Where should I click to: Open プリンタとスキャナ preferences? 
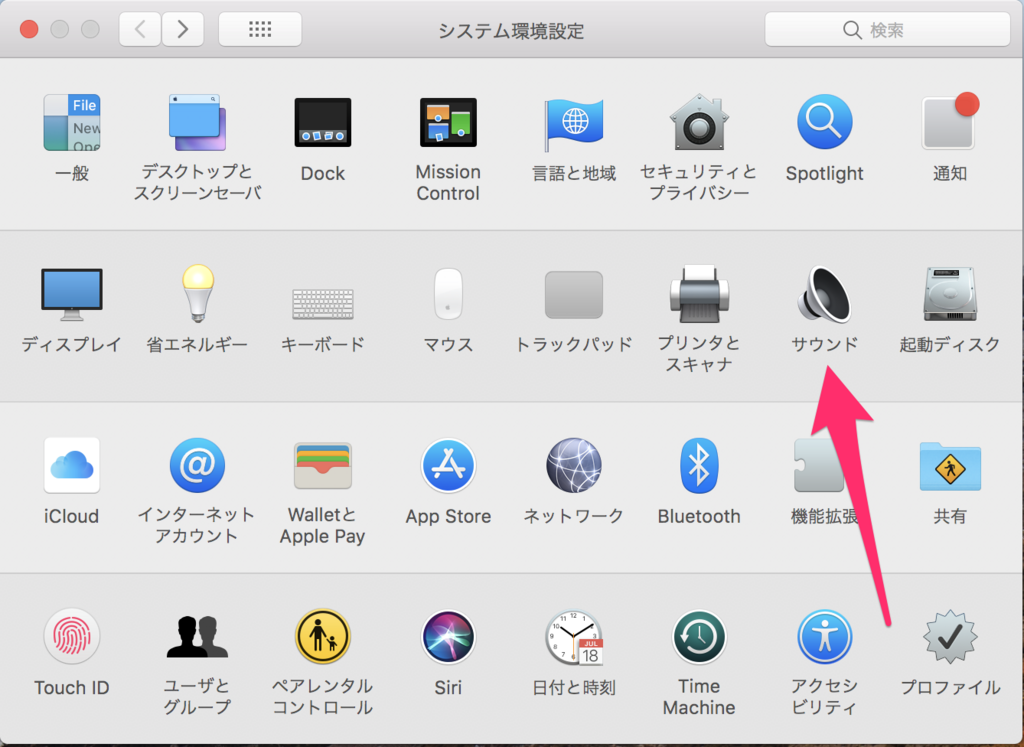pyautogui.click(x=699, y=294)
